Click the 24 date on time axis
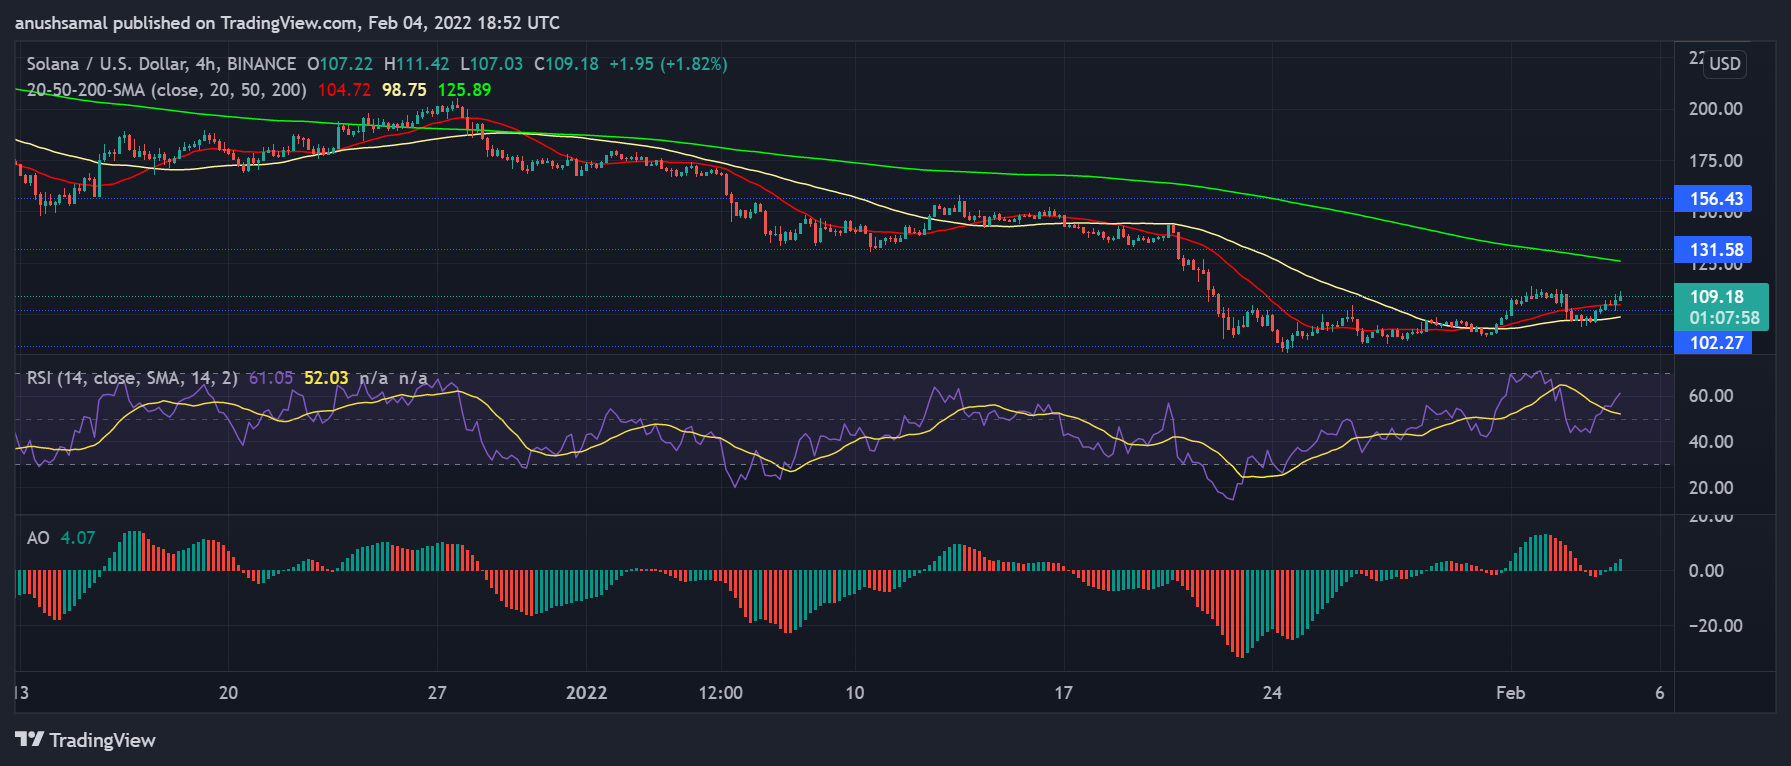 click(1272, 693)
